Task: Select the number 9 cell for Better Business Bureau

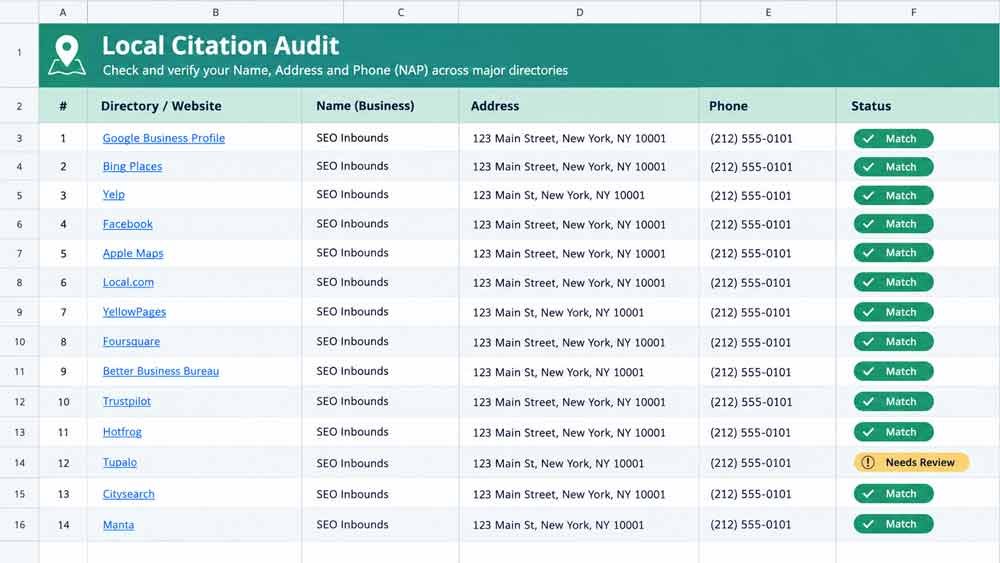Action: coord(62,372)
